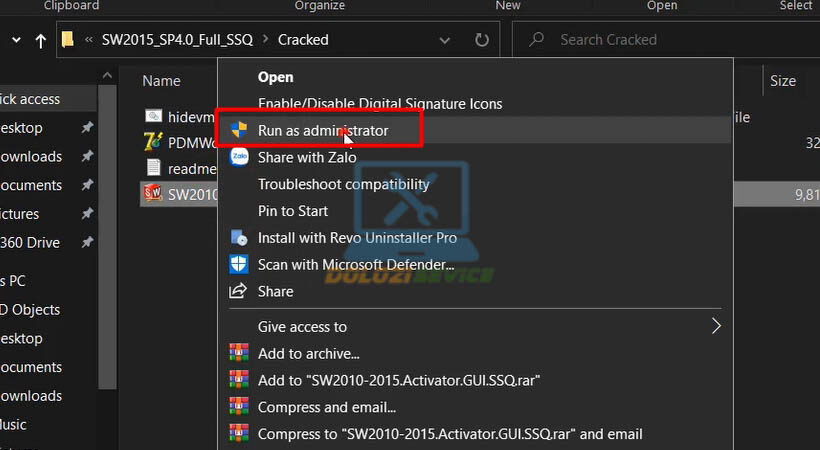Click the SW2010 file icon
This screenshot has height=450, width=820.
[x=153, y=193]
